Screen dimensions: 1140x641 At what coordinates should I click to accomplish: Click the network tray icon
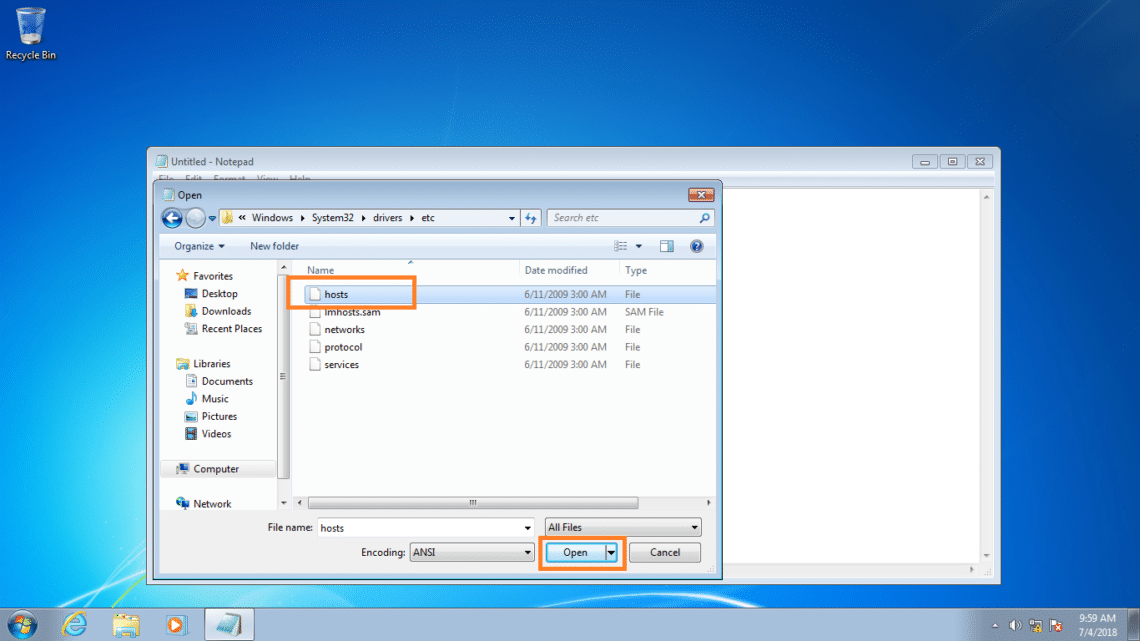(x=1036, y=626)
